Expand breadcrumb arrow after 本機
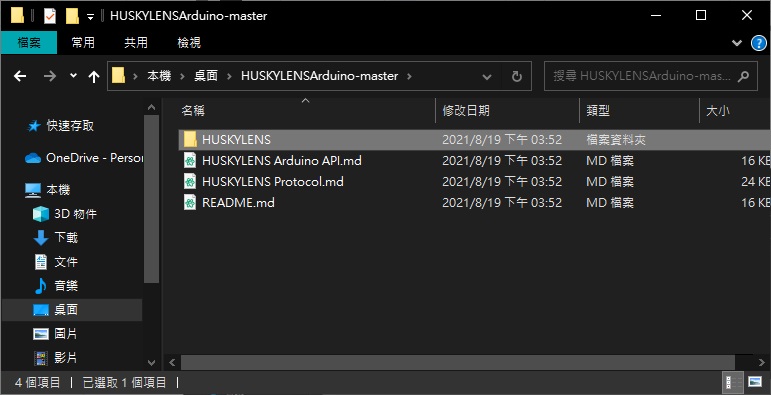This screenshot has width=771, height=395. pos(182,76)
